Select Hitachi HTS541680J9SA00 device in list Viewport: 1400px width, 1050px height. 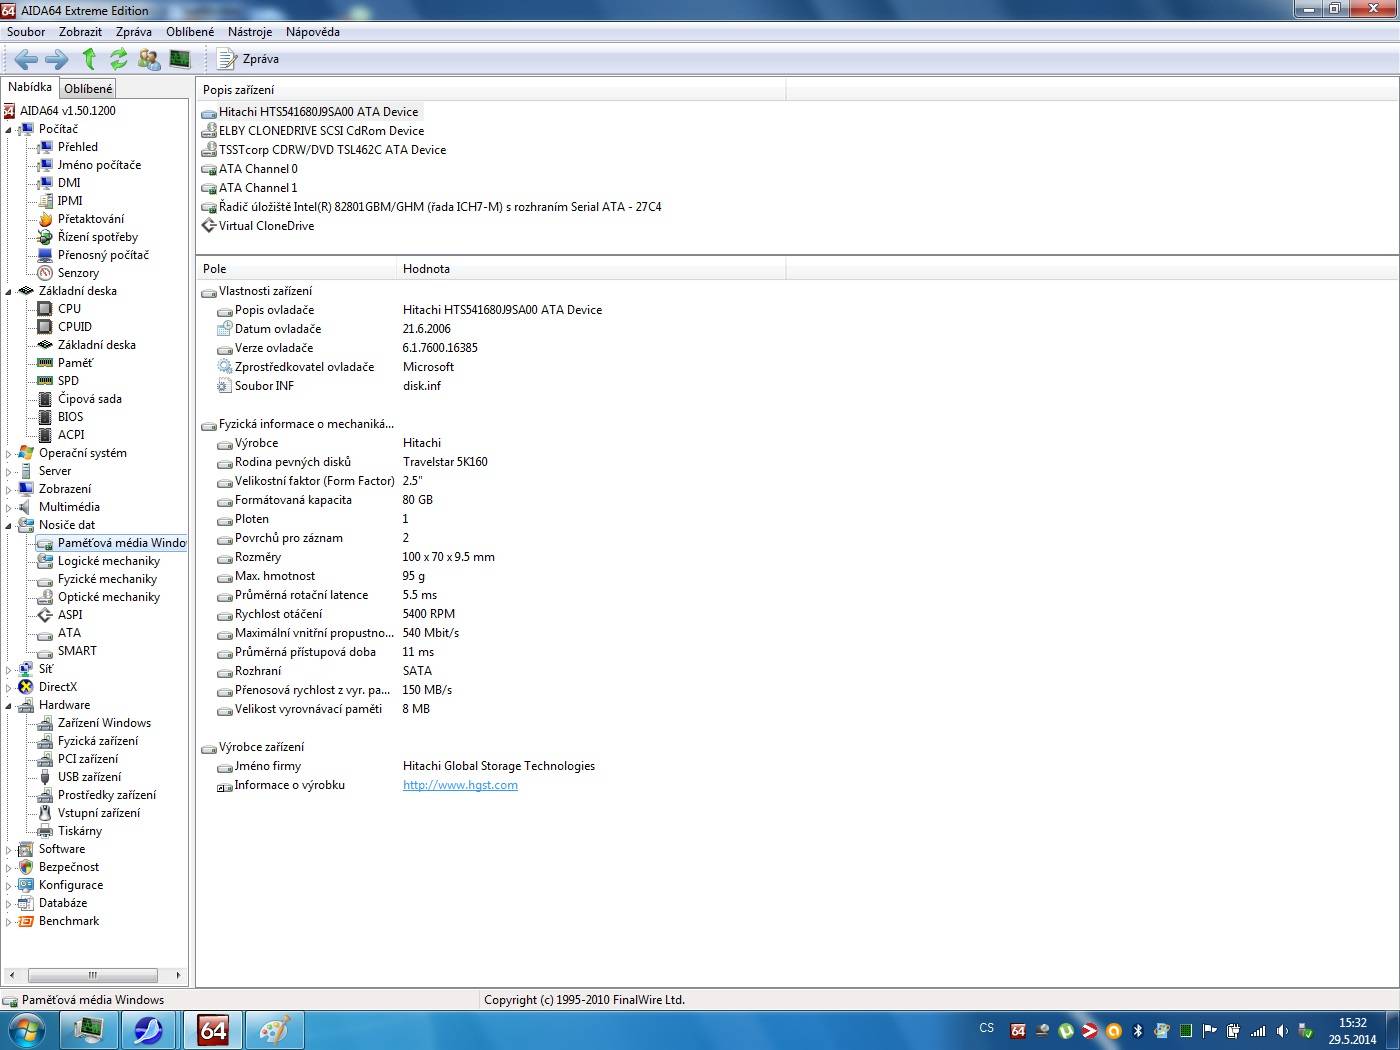318,112
